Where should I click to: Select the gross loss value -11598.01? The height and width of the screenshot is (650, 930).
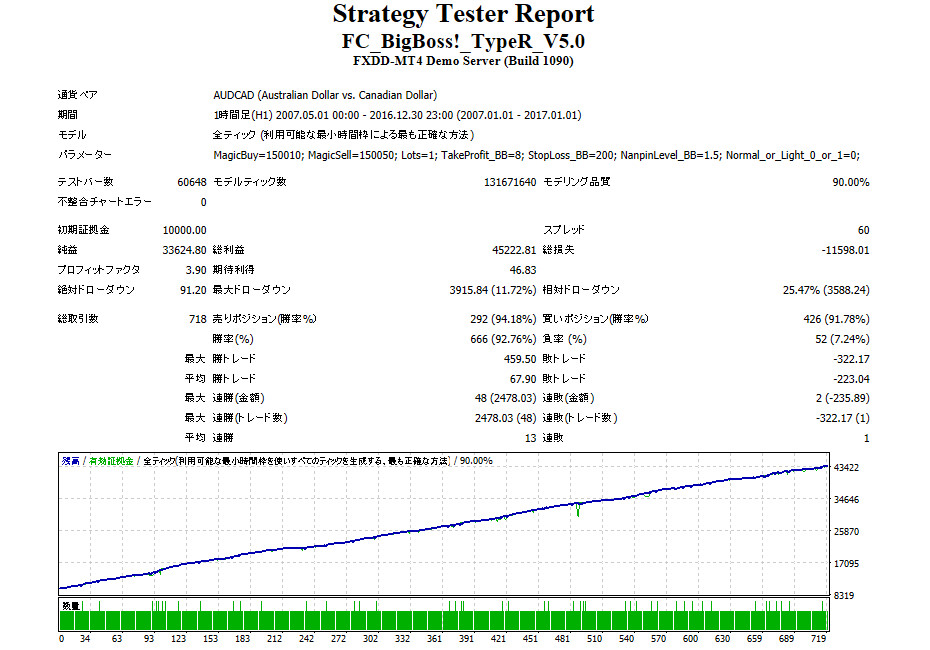845,250
